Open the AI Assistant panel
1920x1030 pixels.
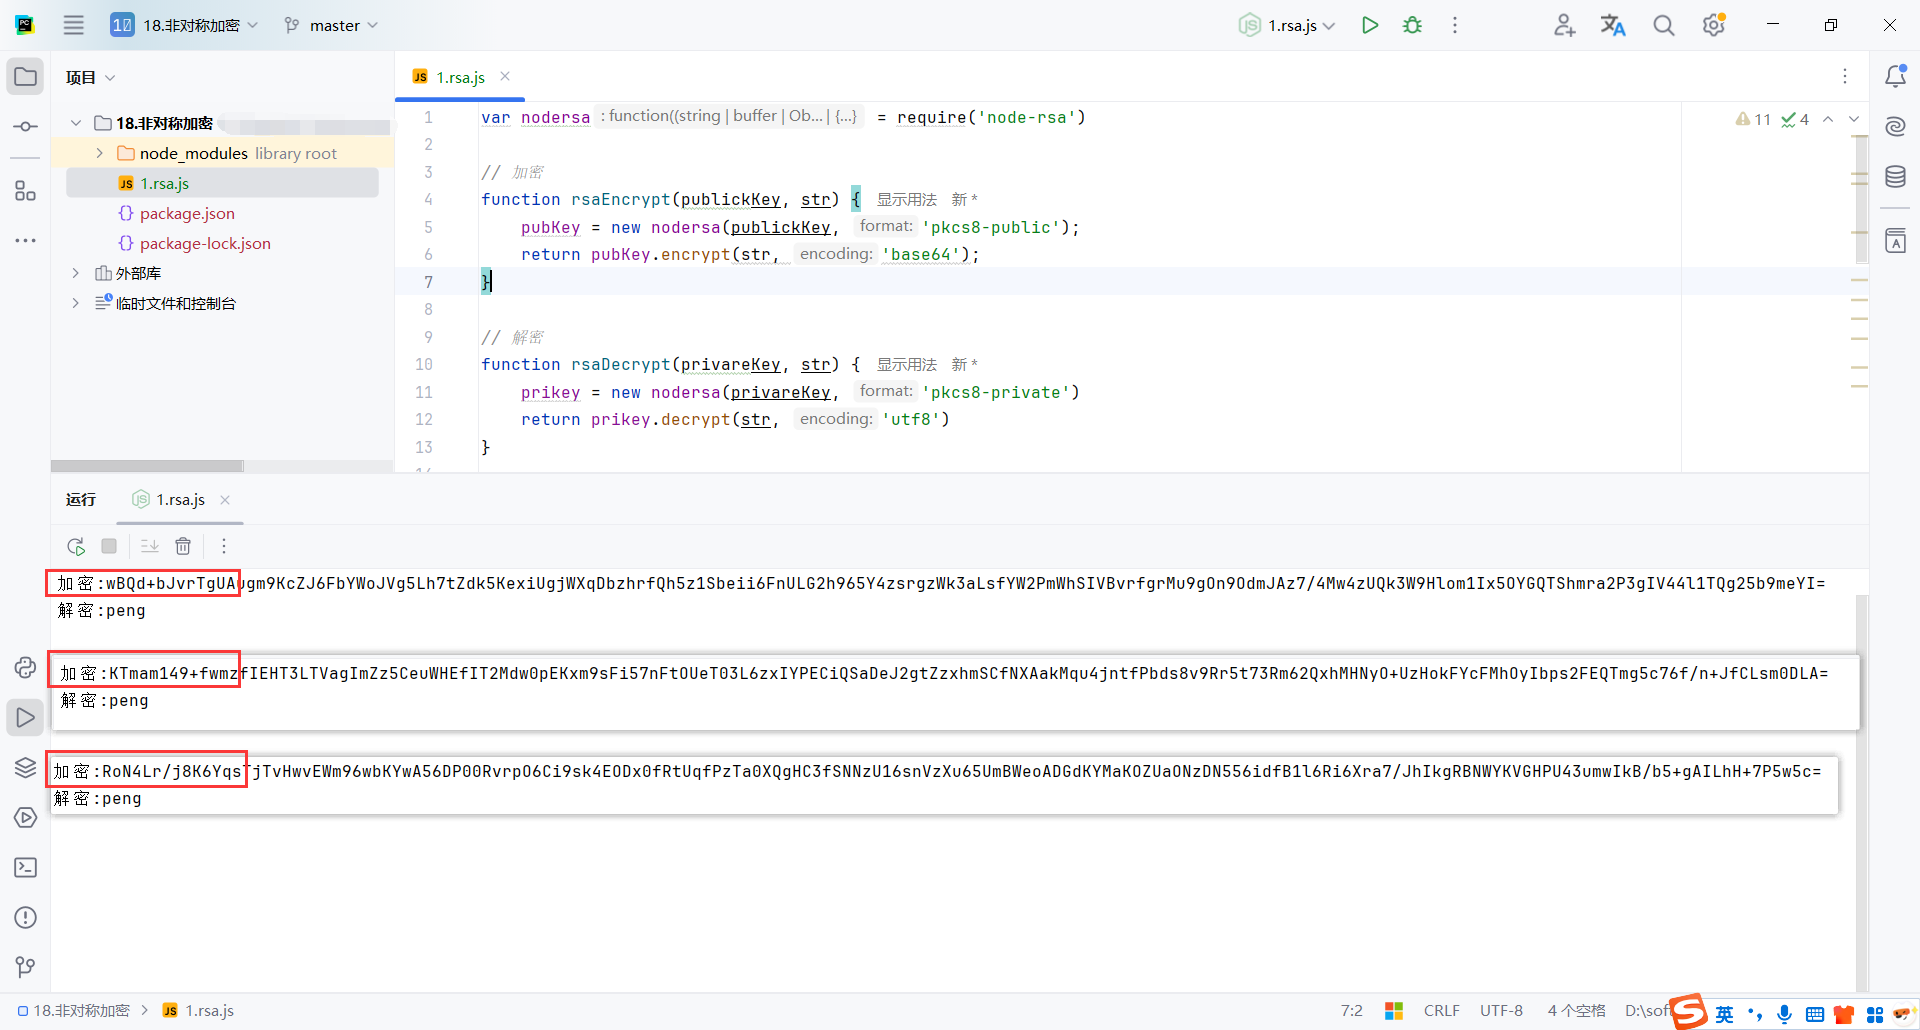click(1895, 126)
